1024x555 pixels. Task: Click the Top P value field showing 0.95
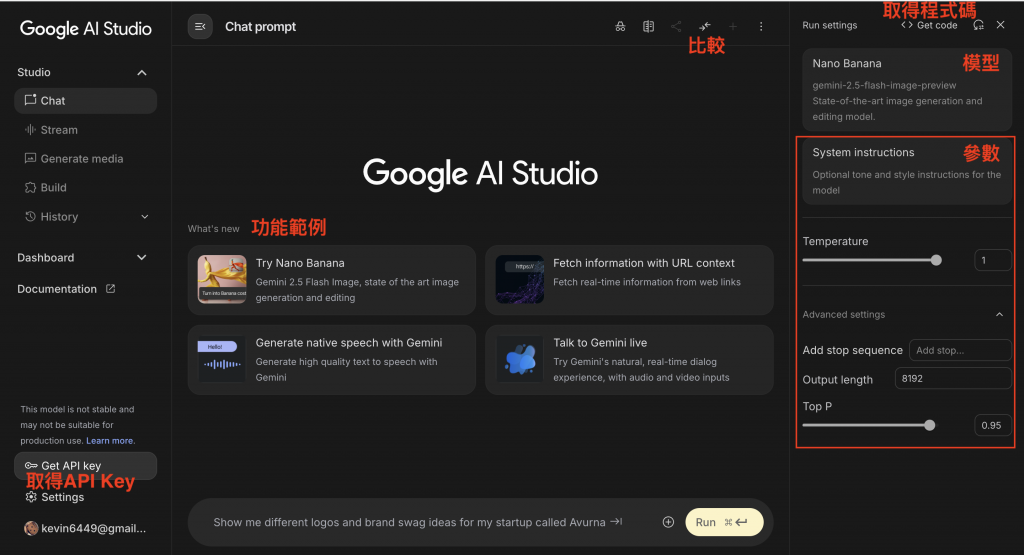click(x=993, y=425)
